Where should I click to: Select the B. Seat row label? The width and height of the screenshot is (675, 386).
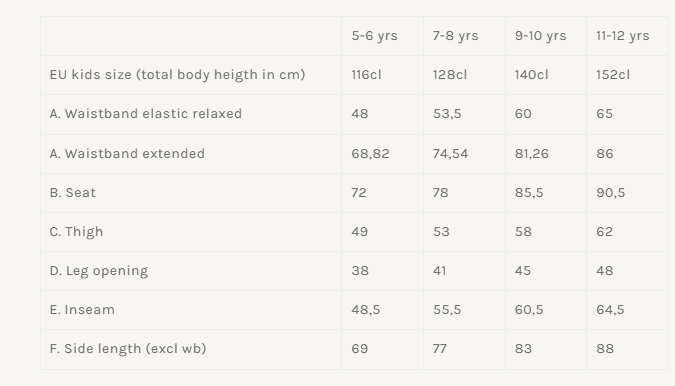tap(72, 193)
